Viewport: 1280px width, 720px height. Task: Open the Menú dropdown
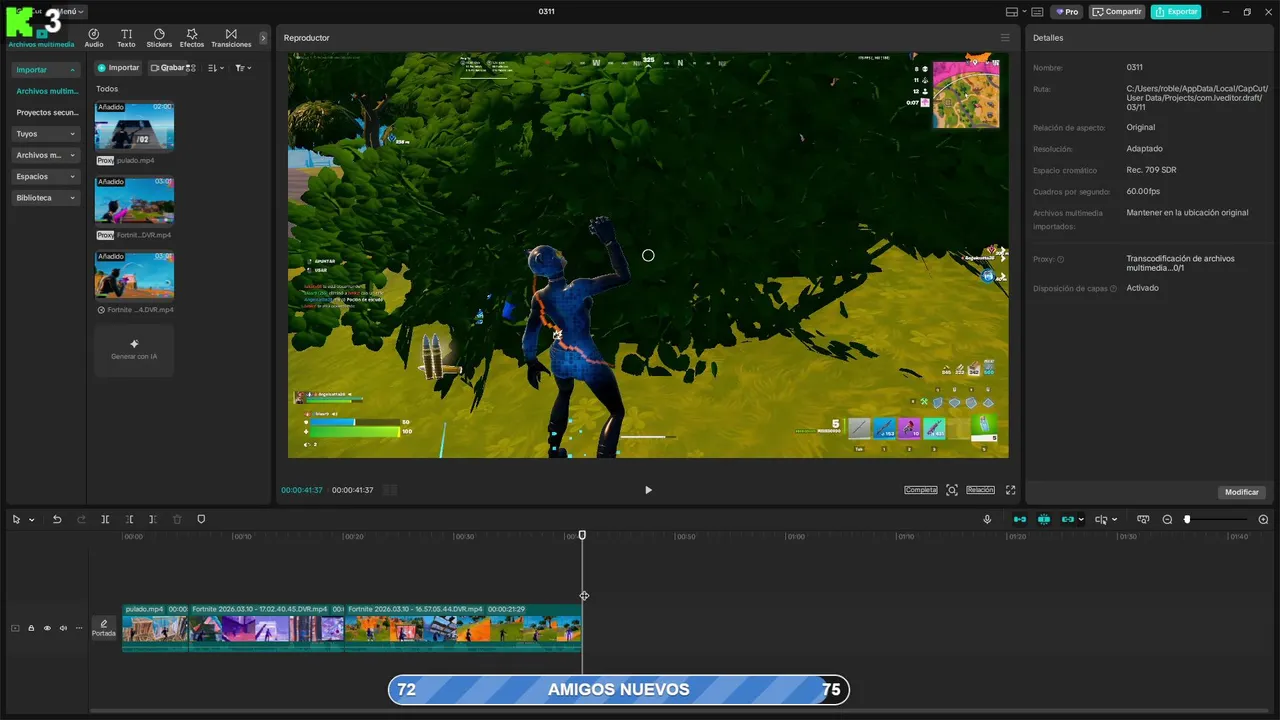coord(71,12)
